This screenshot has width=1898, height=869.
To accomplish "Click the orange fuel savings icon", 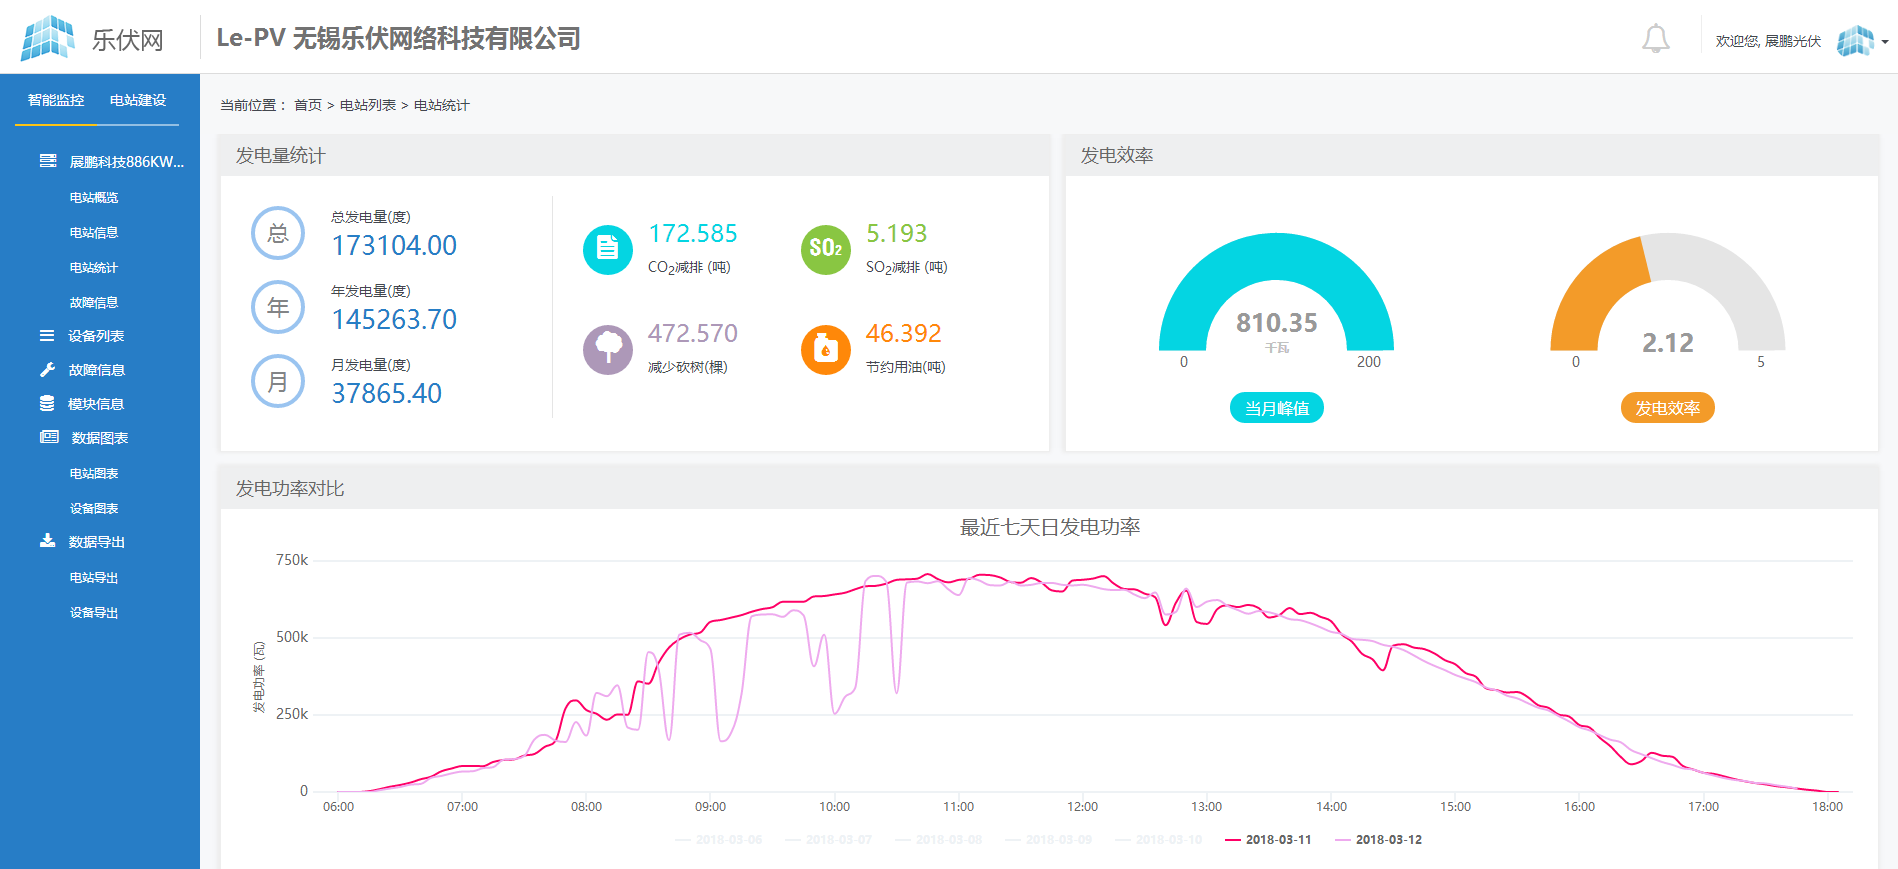I will point(825,349).
